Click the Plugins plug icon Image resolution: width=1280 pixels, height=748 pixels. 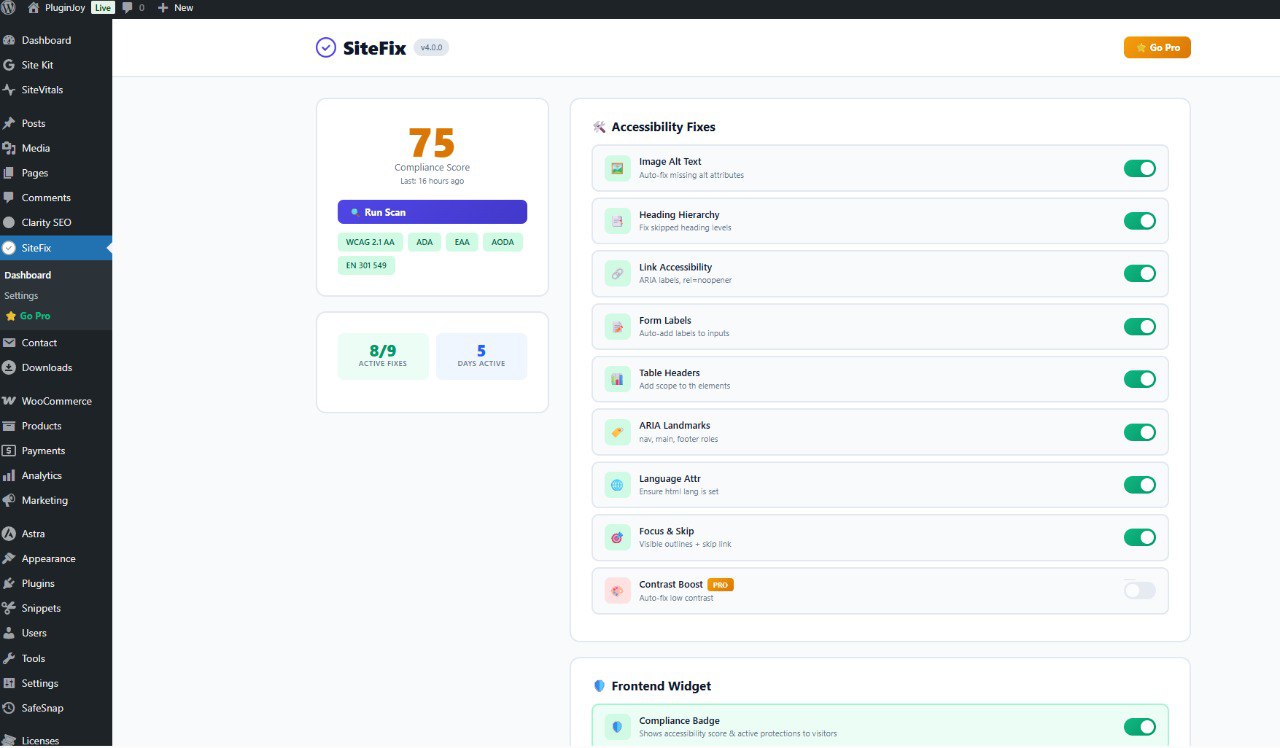[9, 583]
